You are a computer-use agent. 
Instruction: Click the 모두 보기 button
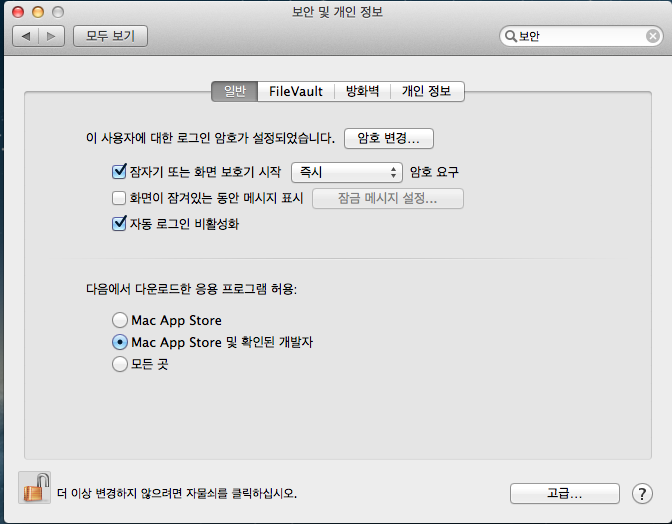pos(111,36)
